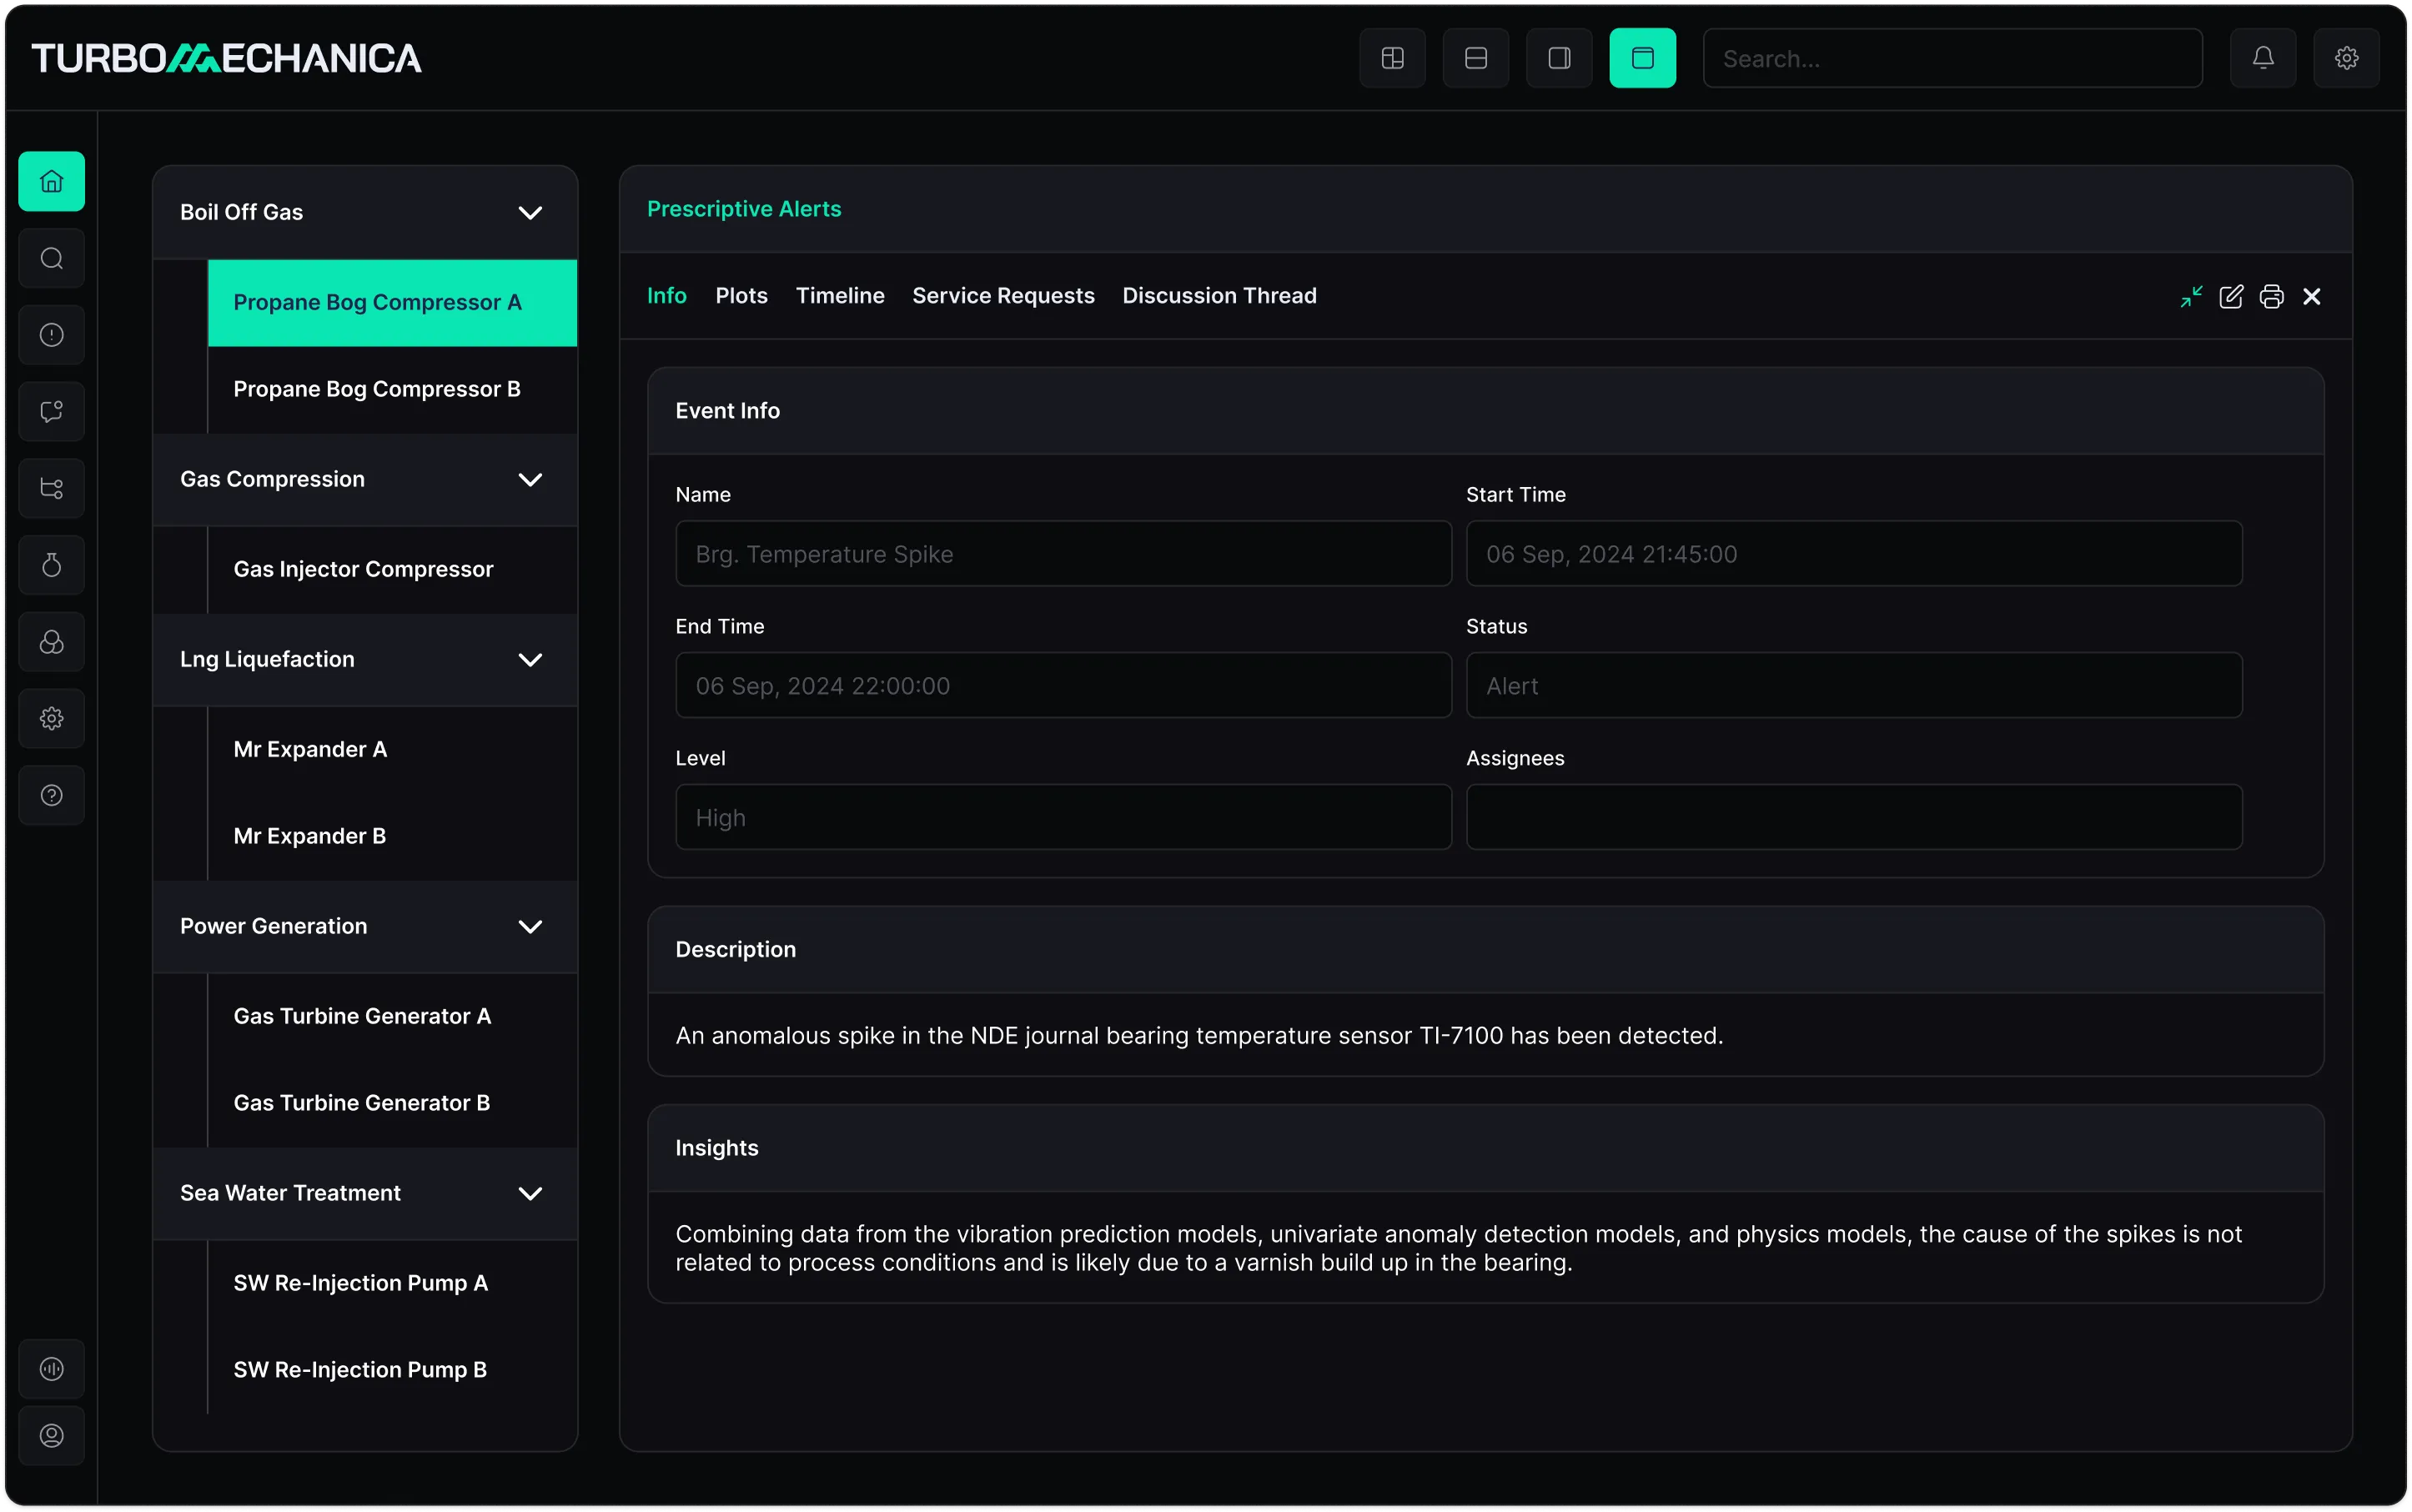Click the empty Assignees field
Viewport: 2412px width, 1512px height.
tap(1853, 817)
